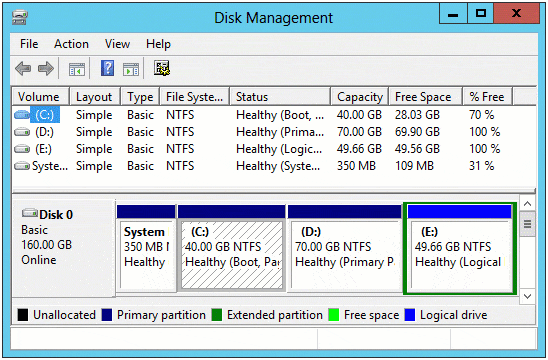Open the Help menu
Viewport: 548px width, 360px height.
coord(158,44)
